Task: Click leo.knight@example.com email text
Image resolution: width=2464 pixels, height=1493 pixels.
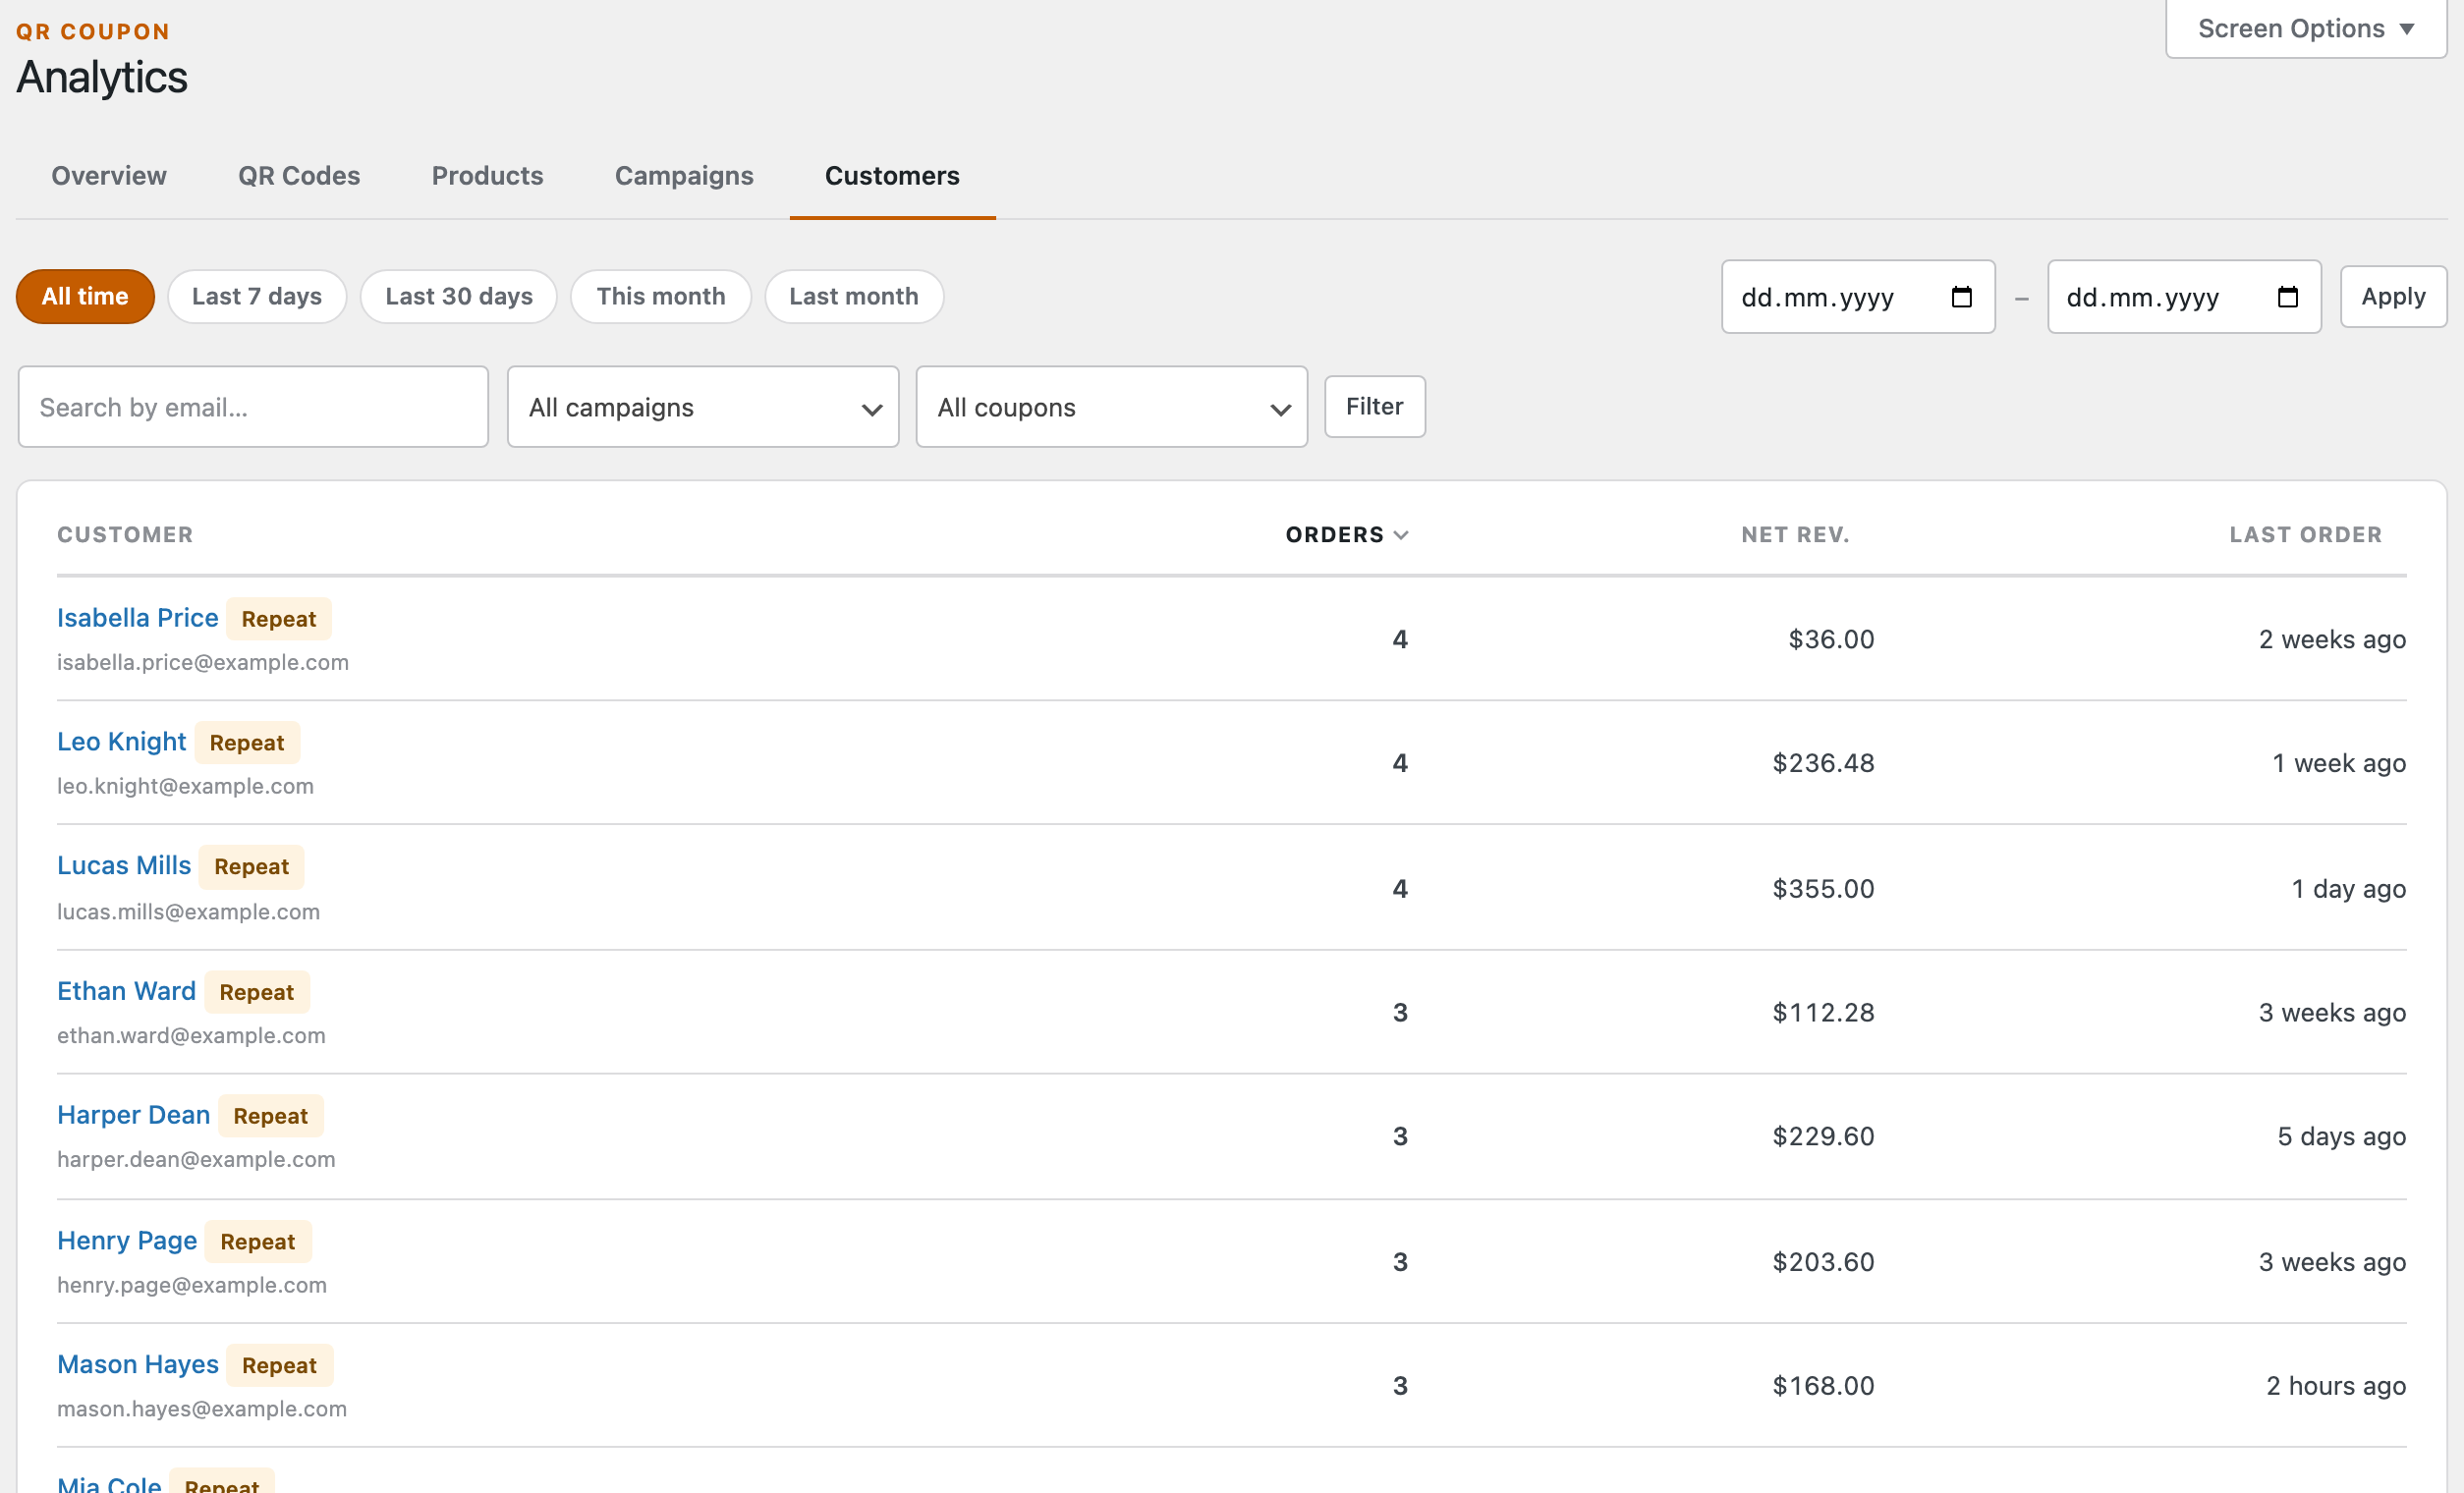Action: tap(186, 787)
